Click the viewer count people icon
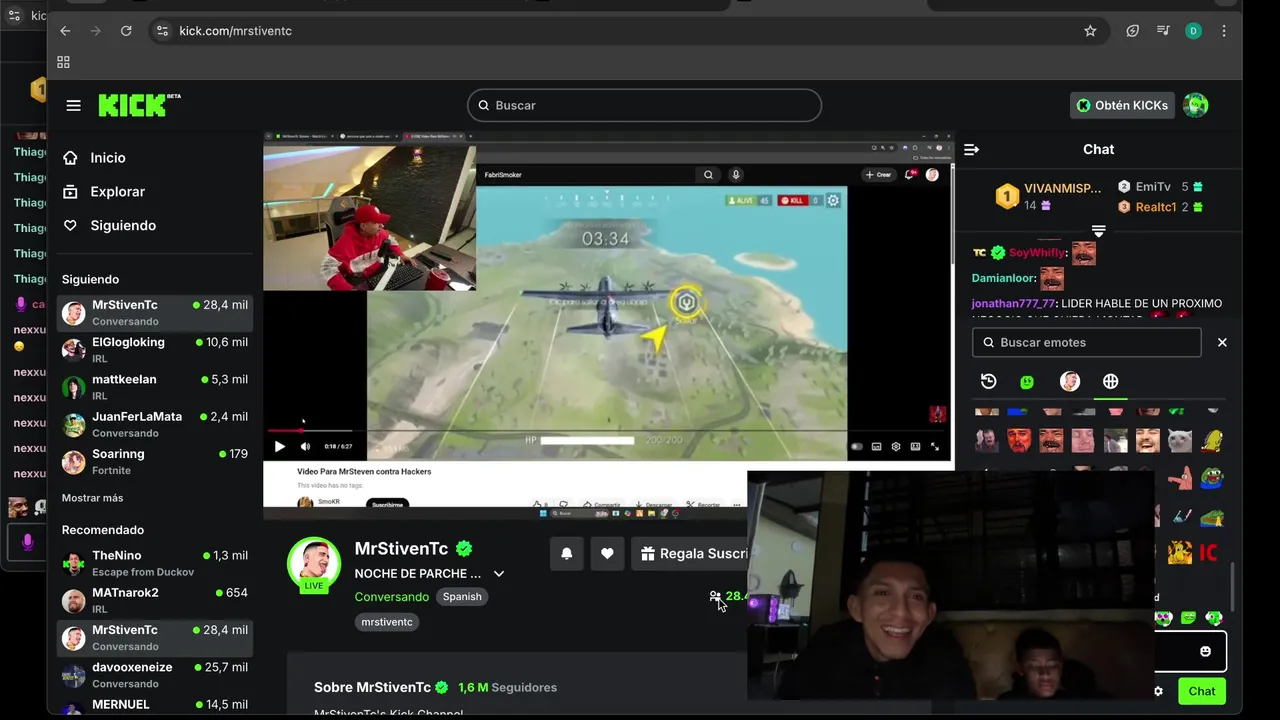Viewport: 1280px width, 720px height. pos(715,596)
